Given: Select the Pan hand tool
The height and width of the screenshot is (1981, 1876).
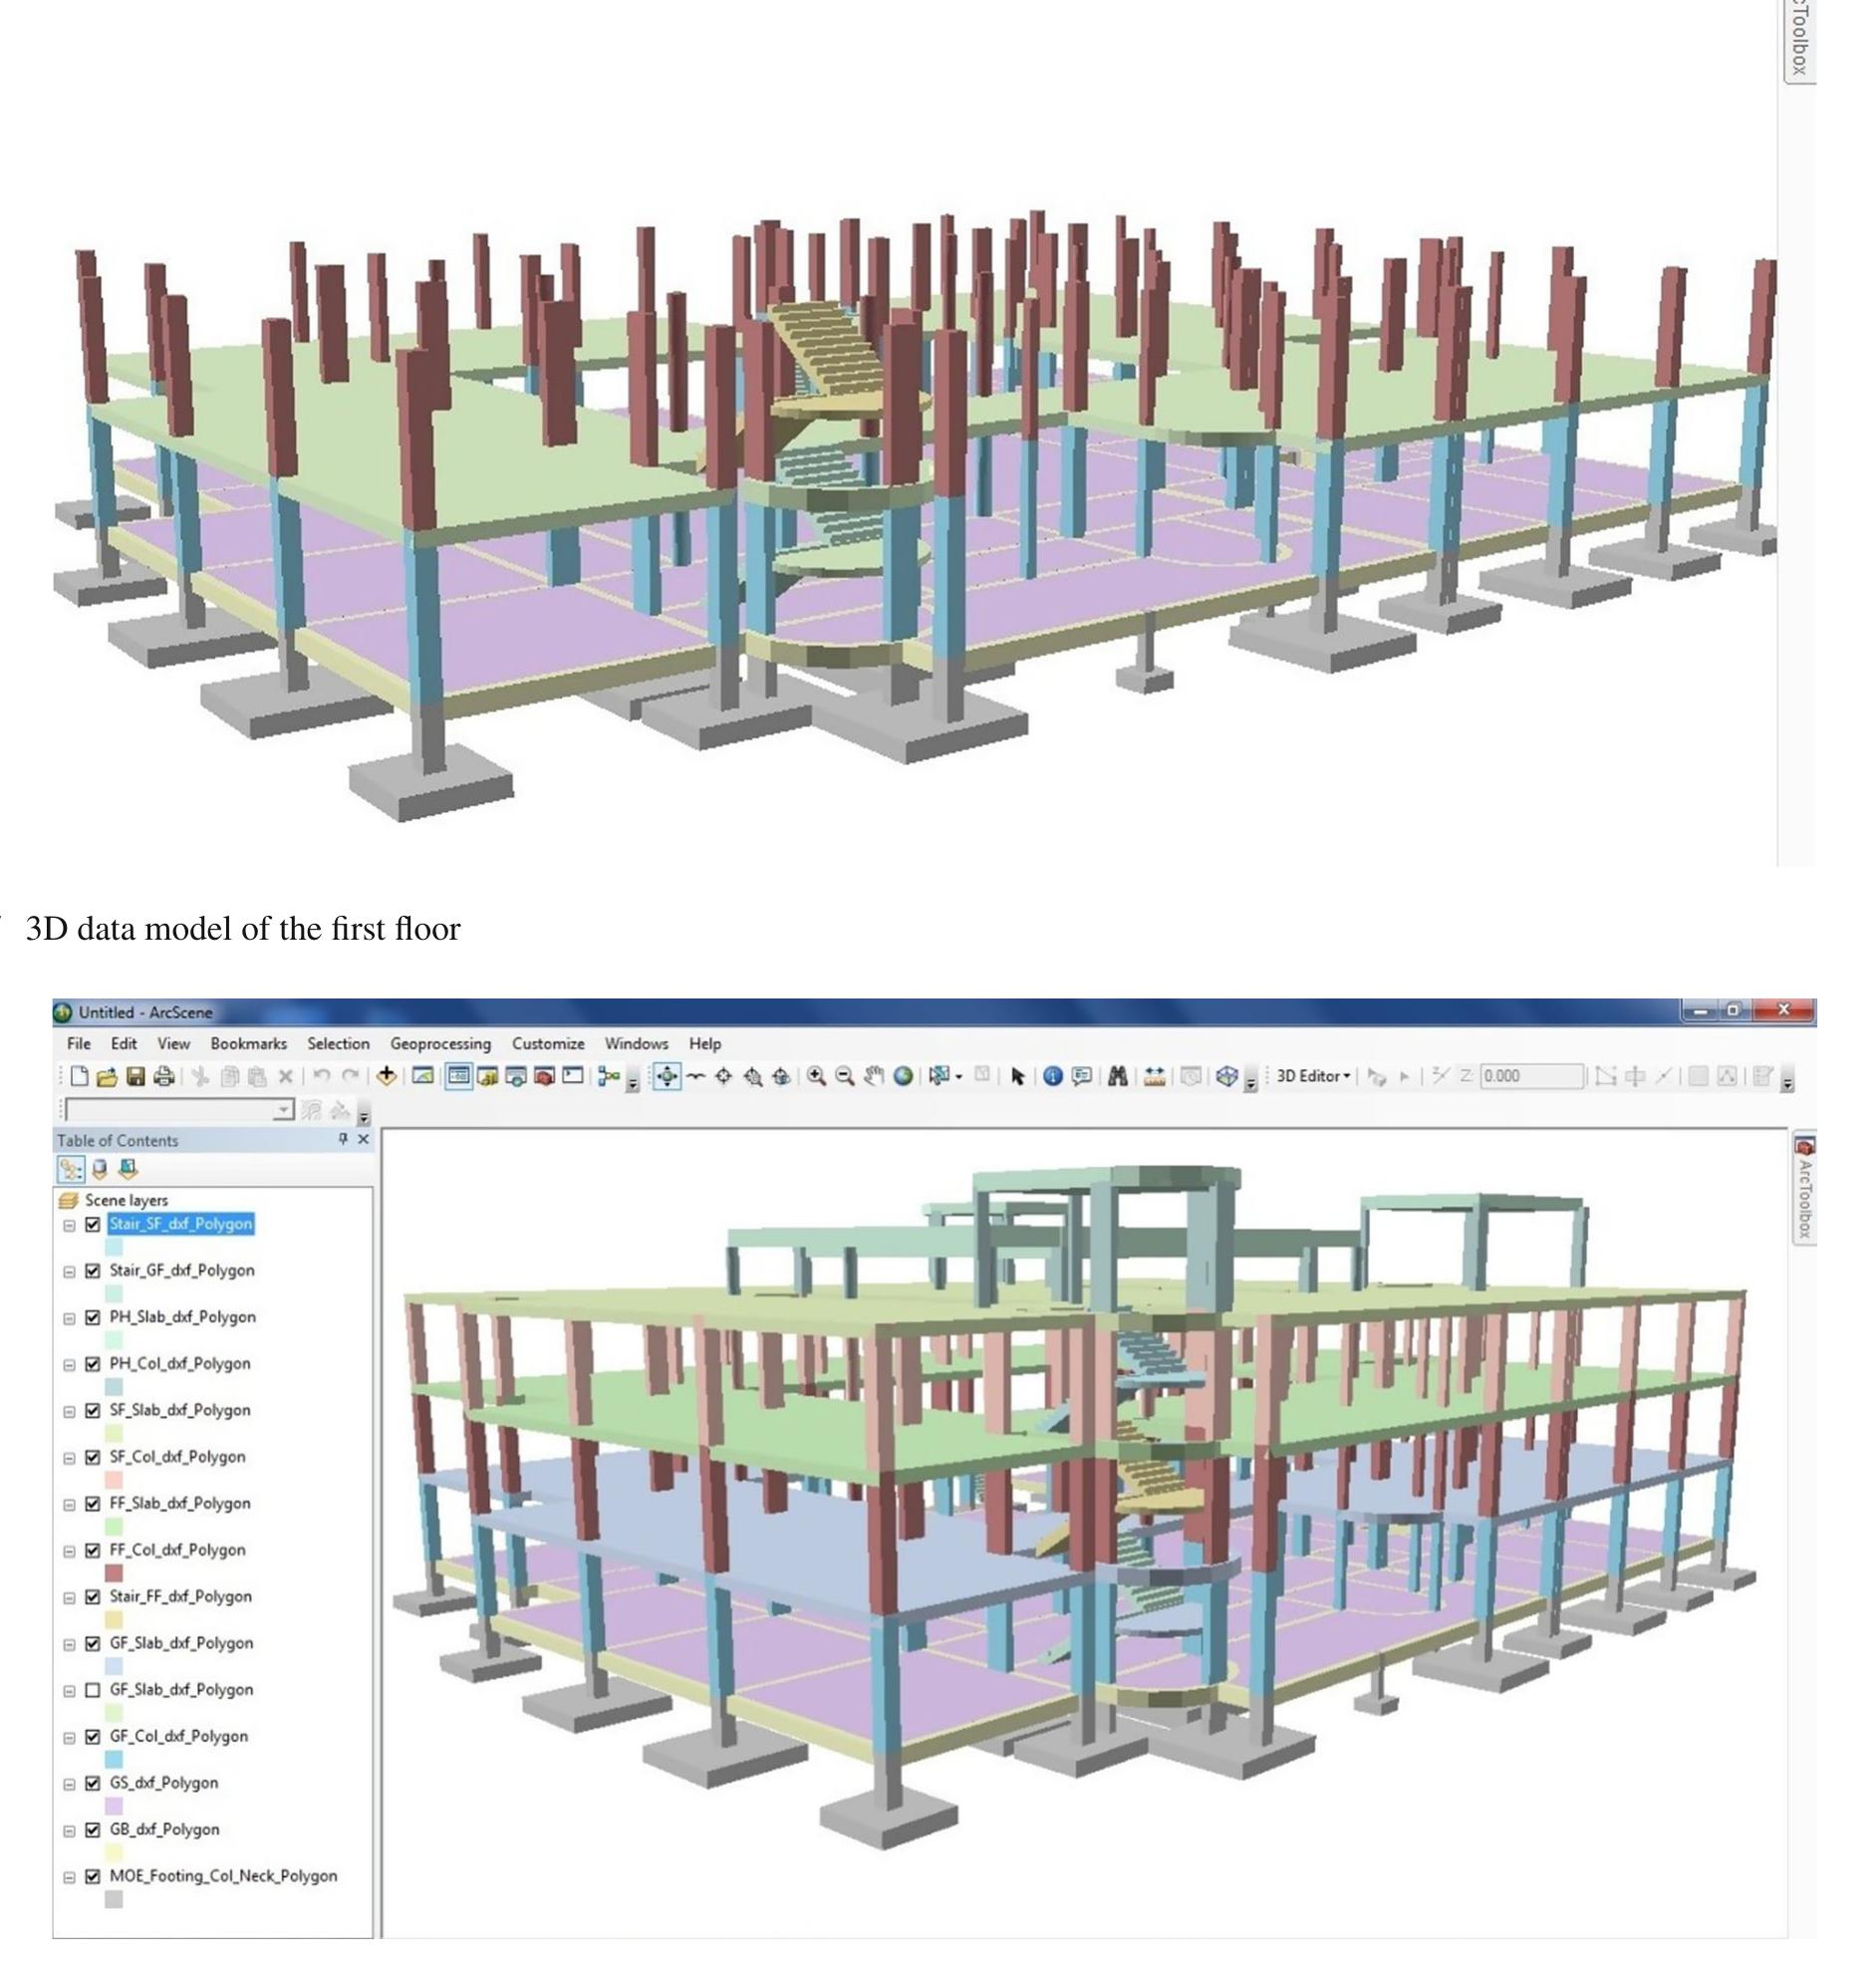Looking at the screenshot, I should coord(874,1077).
